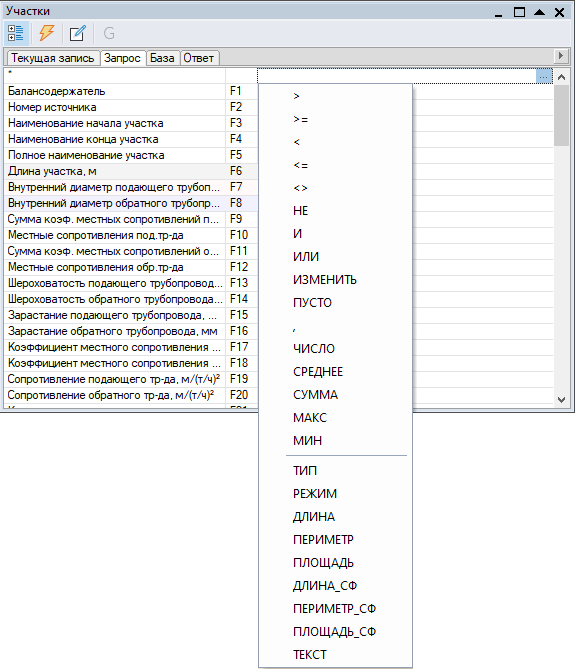Select ИЛИ from the operator menu

335,257
